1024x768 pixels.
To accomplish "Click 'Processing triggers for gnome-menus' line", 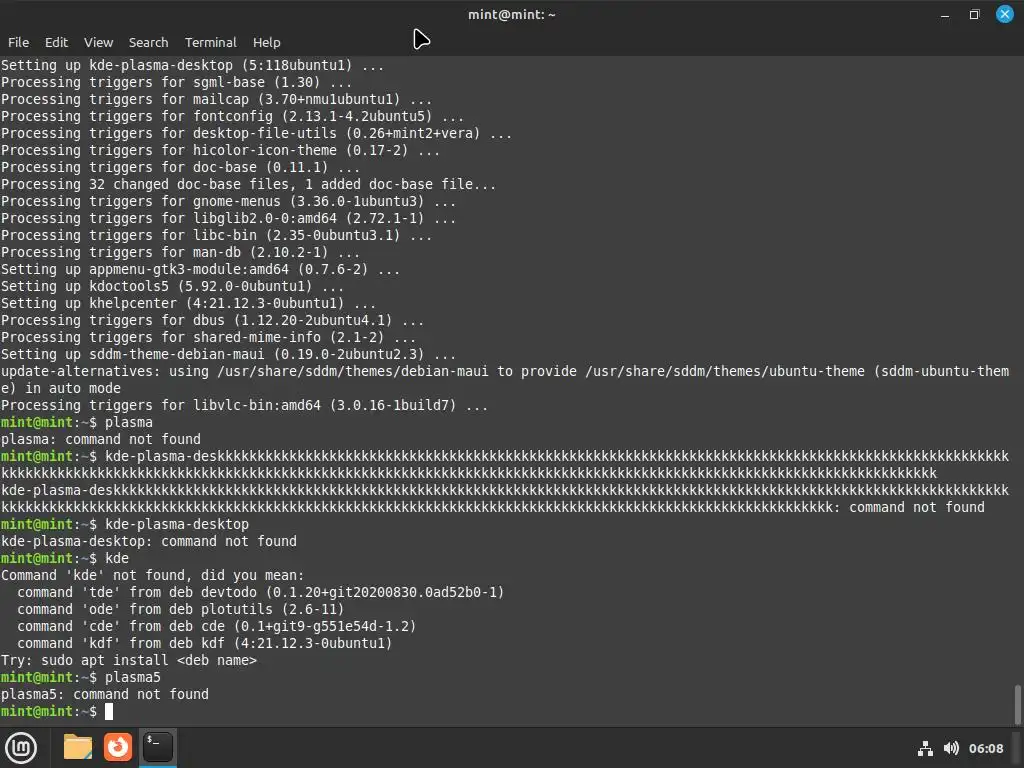I will click(228, 201).
